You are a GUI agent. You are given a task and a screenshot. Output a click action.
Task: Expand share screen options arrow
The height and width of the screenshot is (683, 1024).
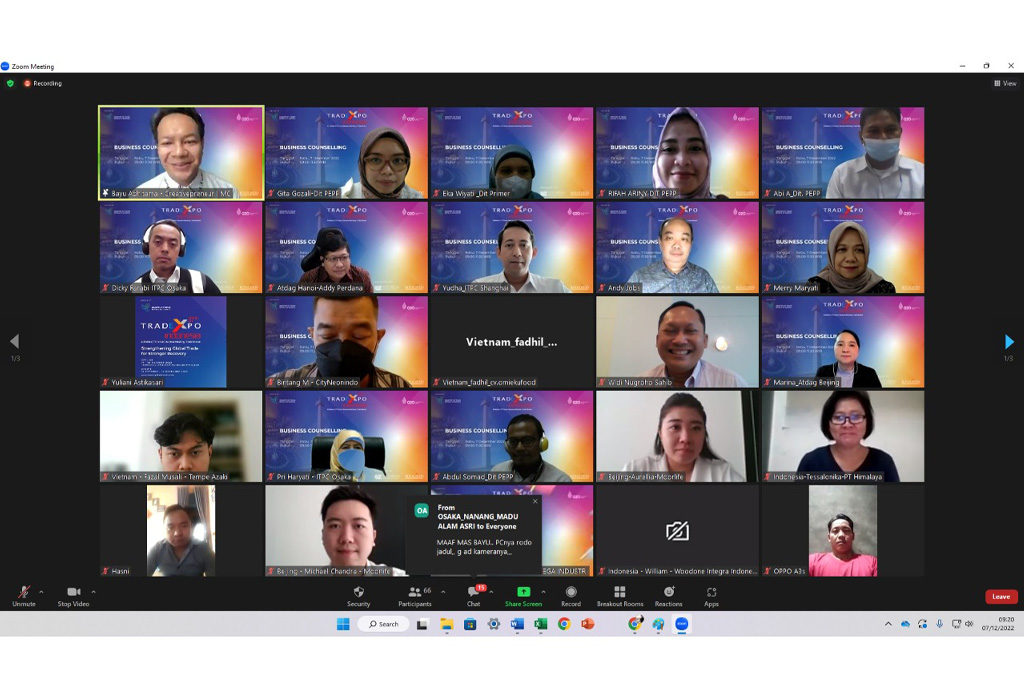tap(545, 591)
